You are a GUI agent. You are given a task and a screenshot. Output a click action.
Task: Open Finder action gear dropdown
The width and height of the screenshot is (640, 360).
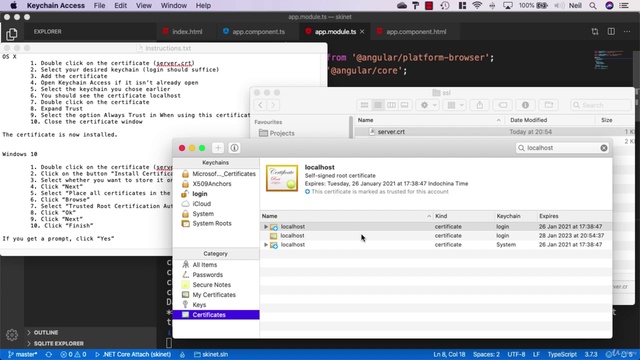coord(428,105)
